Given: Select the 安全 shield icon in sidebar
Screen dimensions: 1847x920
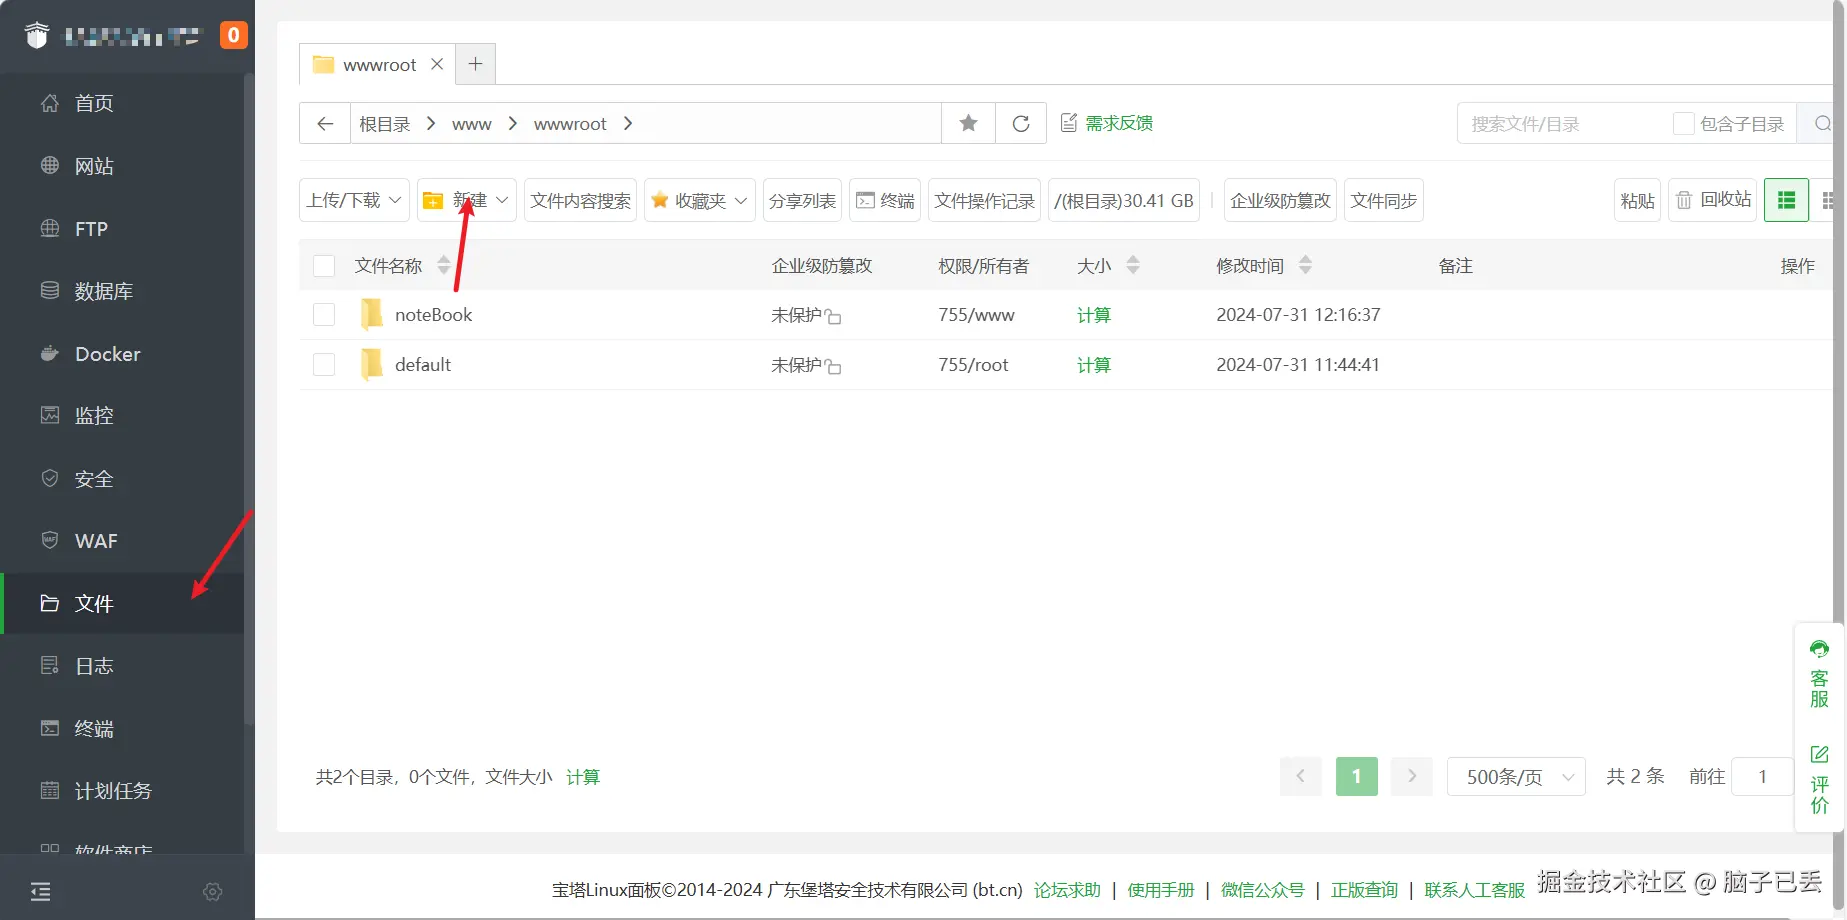Looking at the screenshot, I should tap(49, 478).
